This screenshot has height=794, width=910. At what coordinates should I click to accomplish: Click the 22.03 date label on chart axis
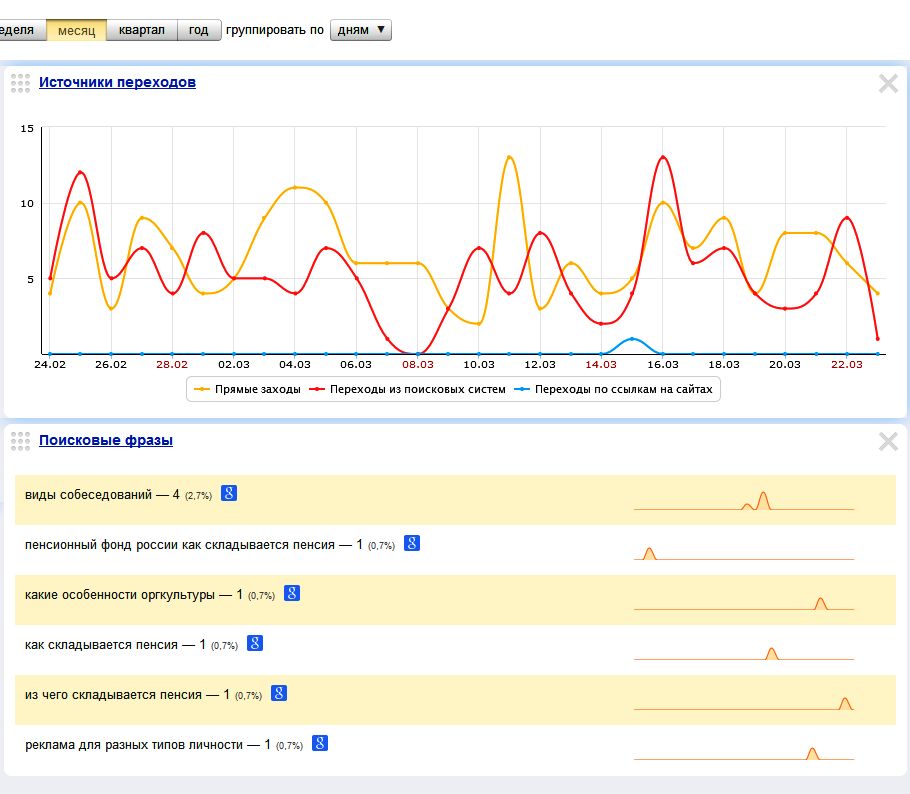[x=847, y=364]
